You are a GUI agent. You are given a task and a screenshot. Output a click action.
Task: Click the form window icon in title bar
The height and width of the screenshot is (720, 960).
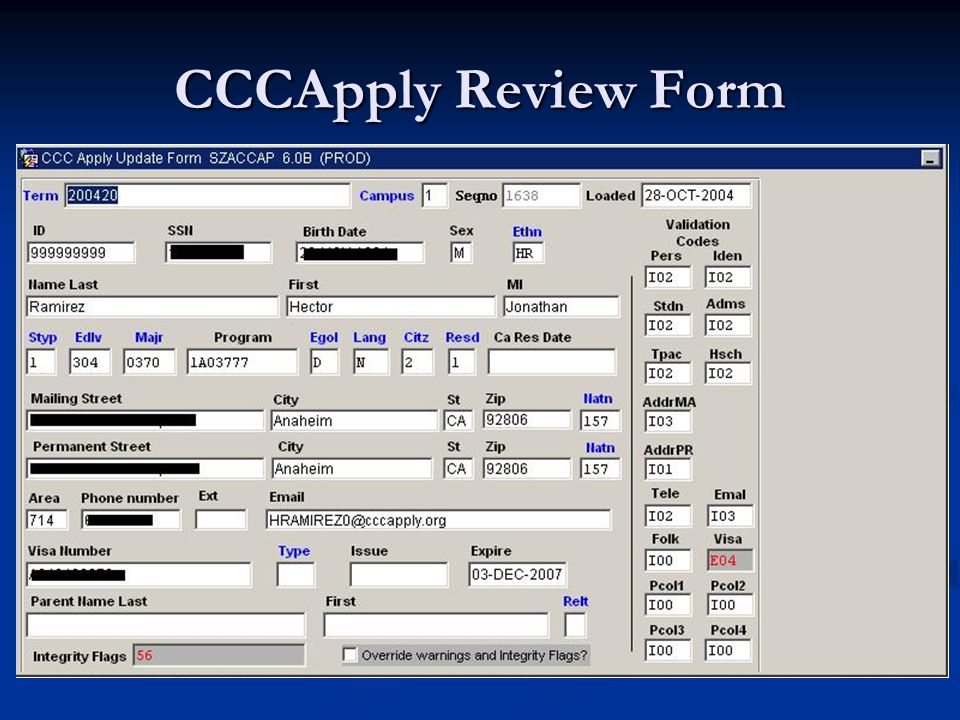click(x=28, y=159)
